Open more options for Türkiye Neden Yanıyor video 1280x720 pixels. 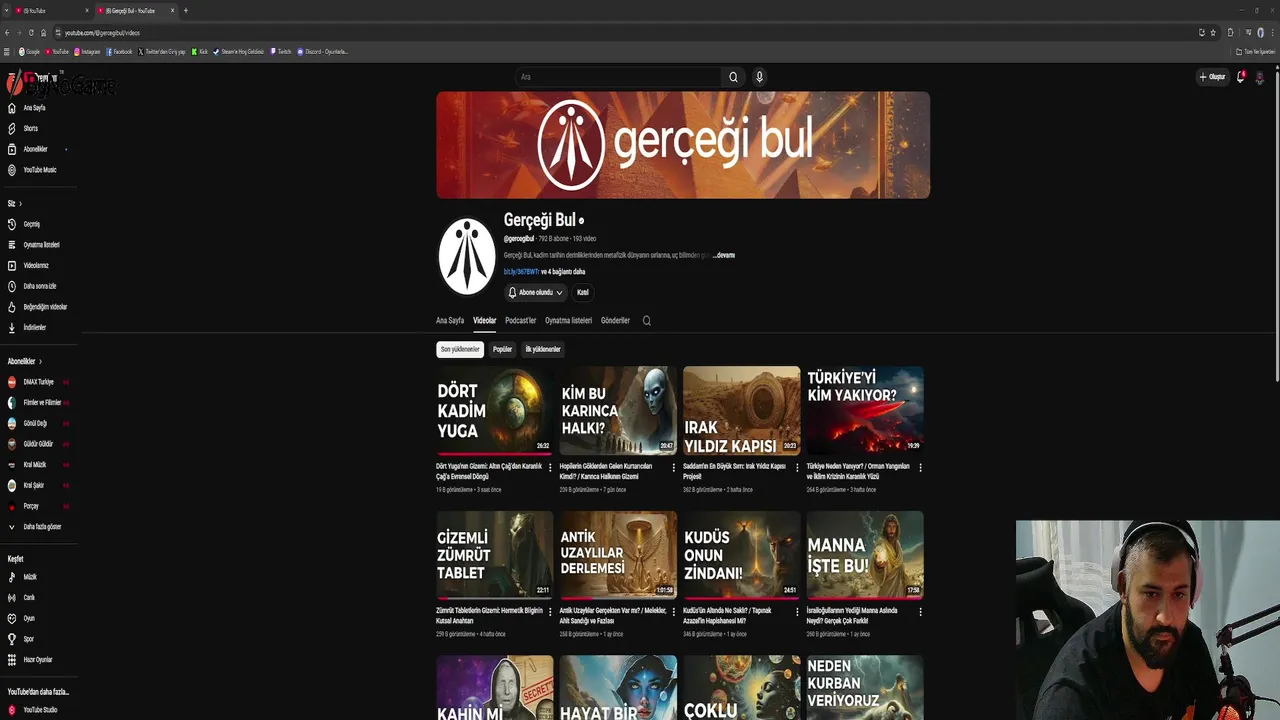point(920,467)
